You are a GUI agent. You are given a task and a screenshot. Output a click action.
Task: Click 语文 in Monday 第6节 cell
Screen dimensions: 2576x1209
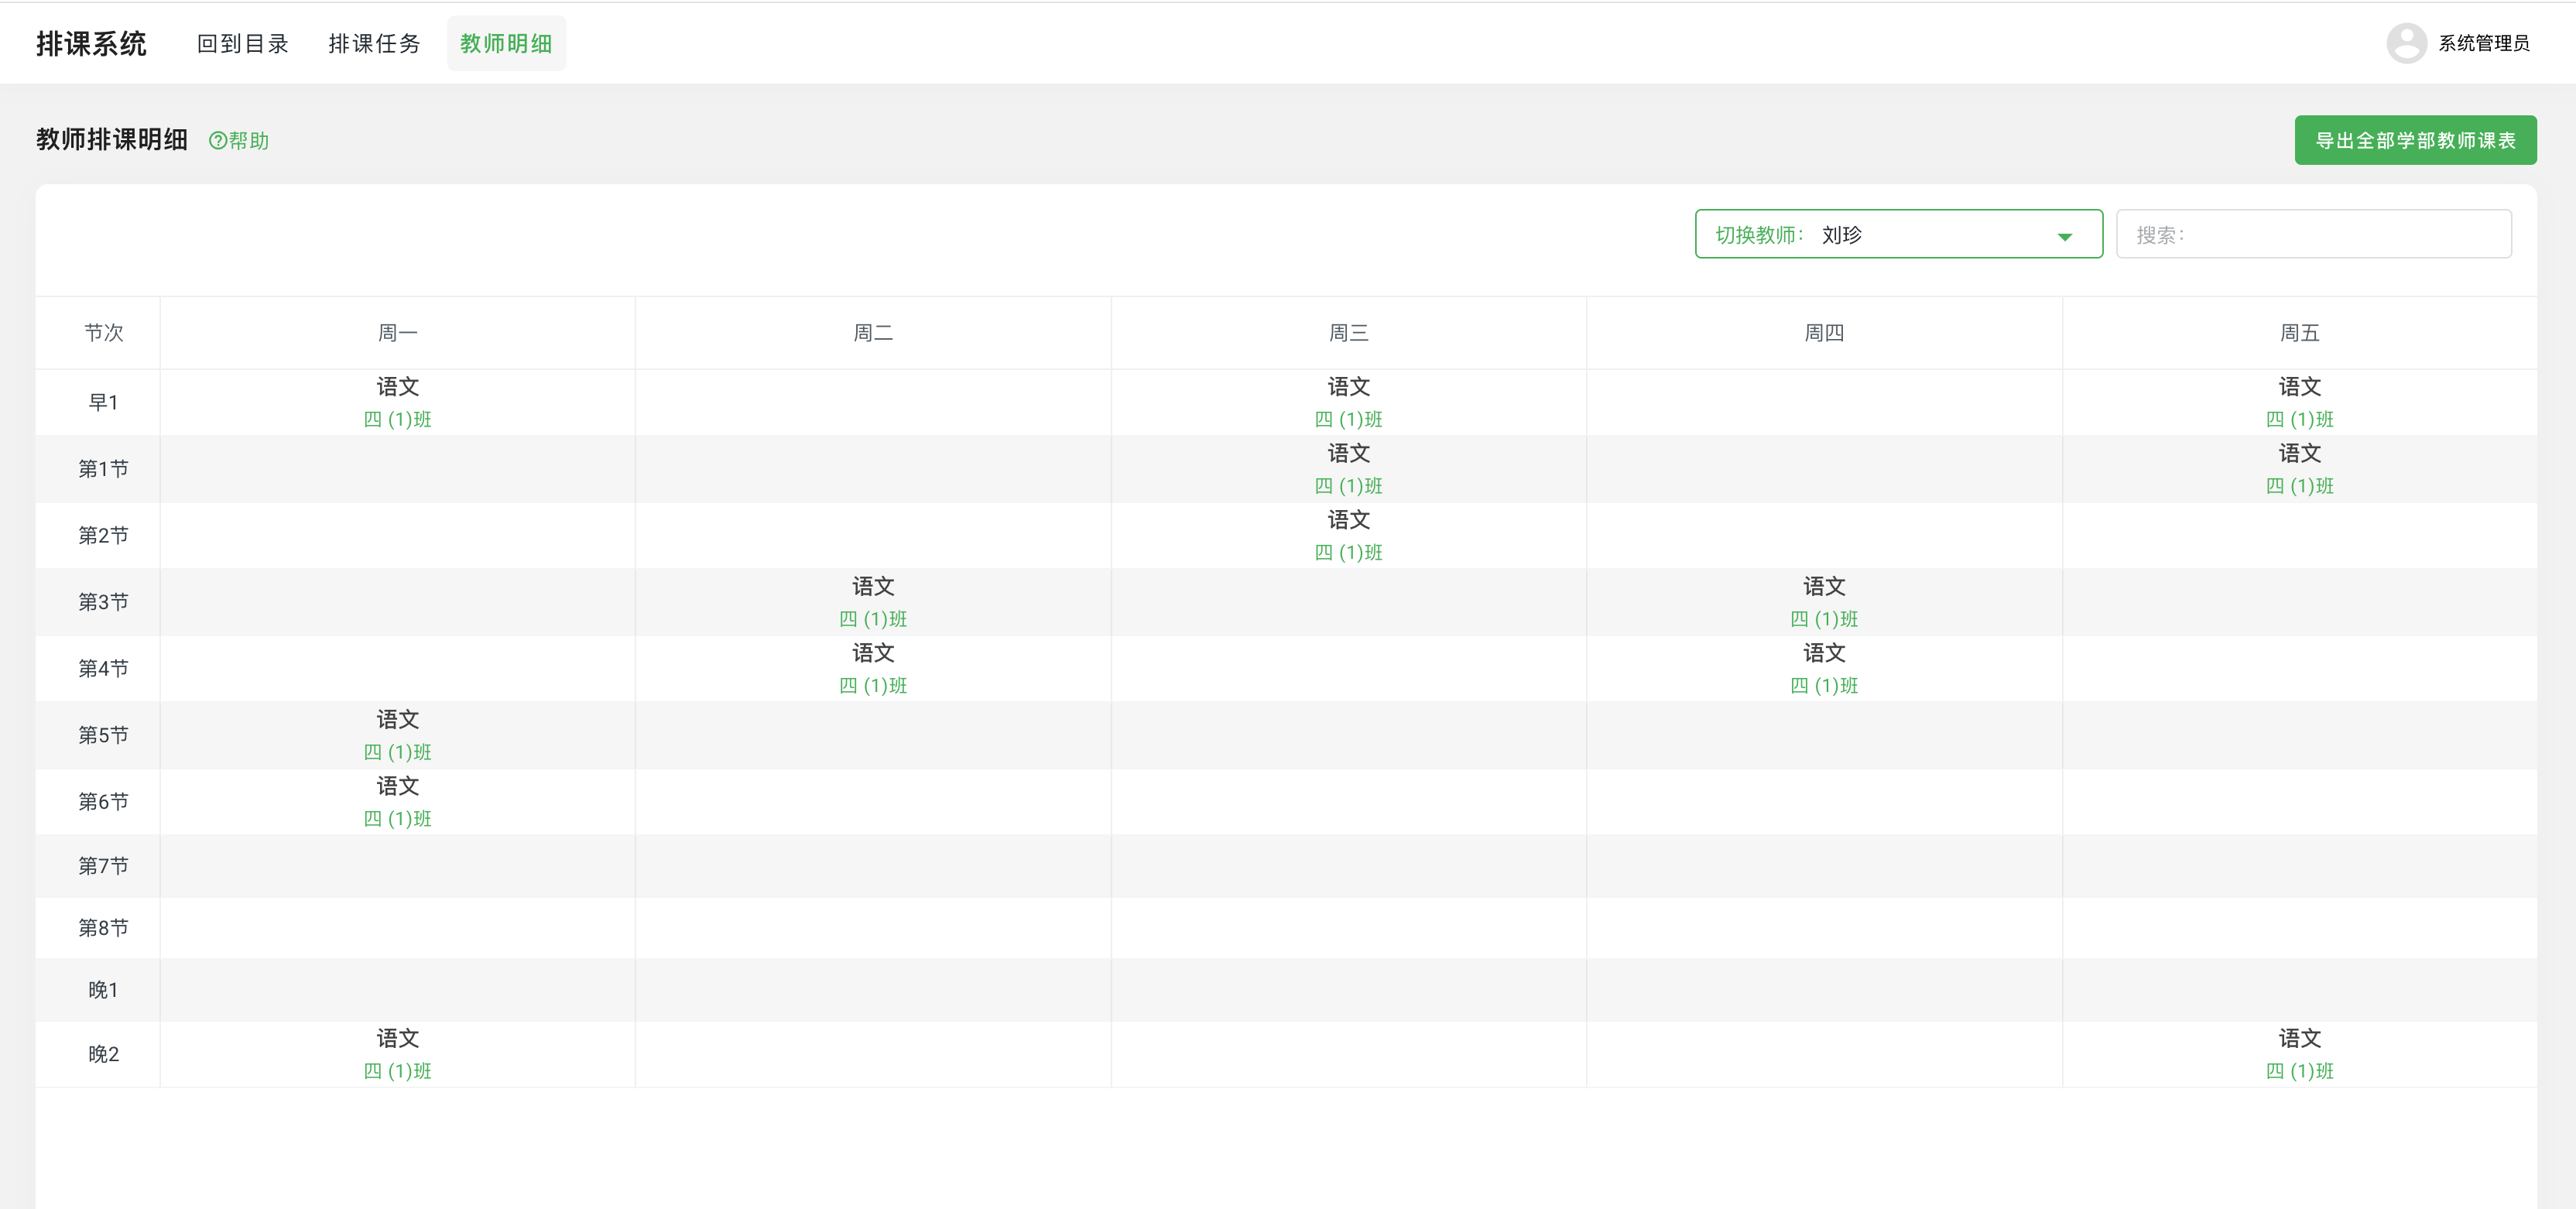(x=397, y=786)
